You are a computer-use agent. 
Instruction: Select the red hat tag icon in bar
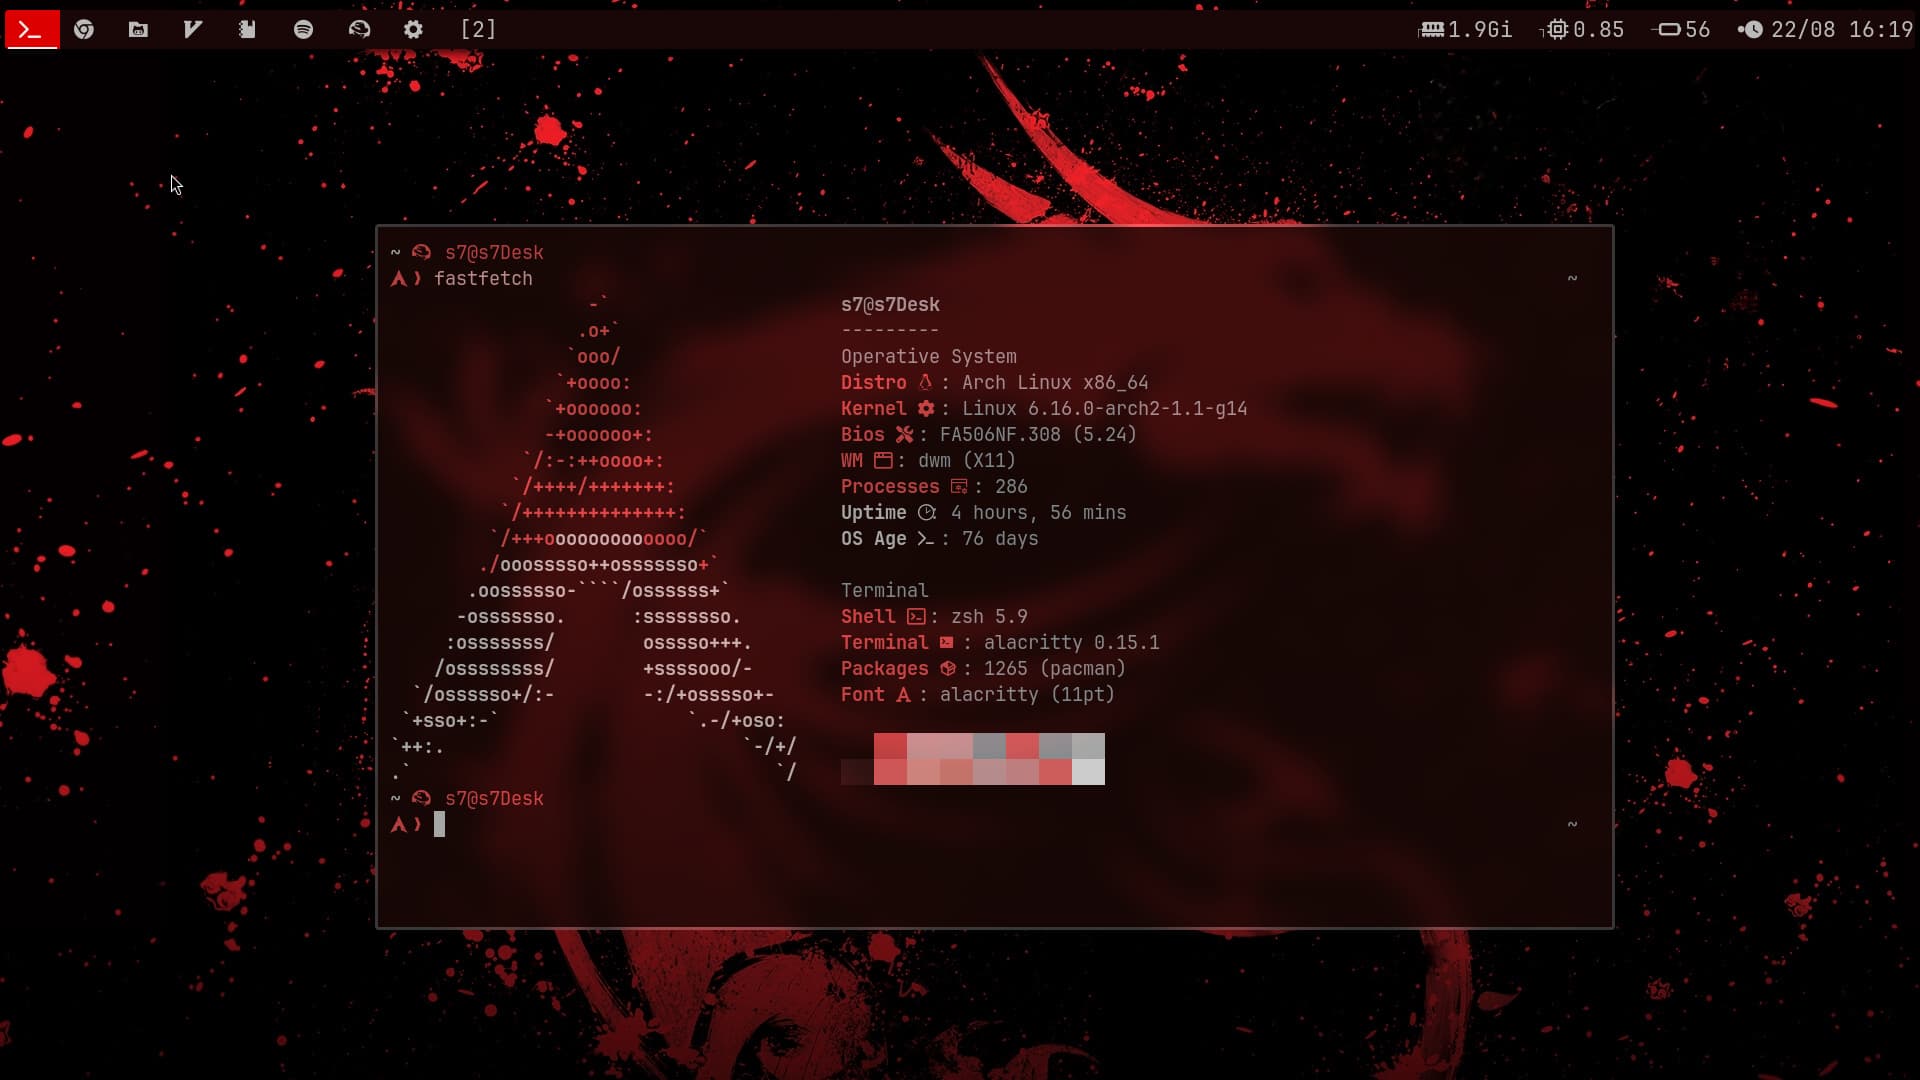tap(359, 30)
